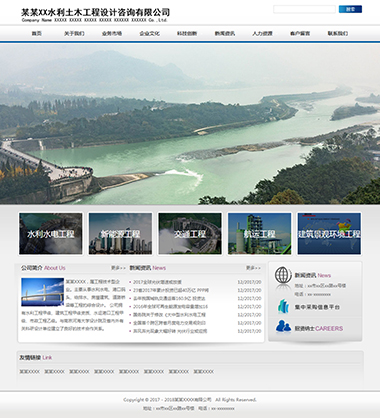
Task: Focus the search input field in the header
Action: (x=304, y=9)
